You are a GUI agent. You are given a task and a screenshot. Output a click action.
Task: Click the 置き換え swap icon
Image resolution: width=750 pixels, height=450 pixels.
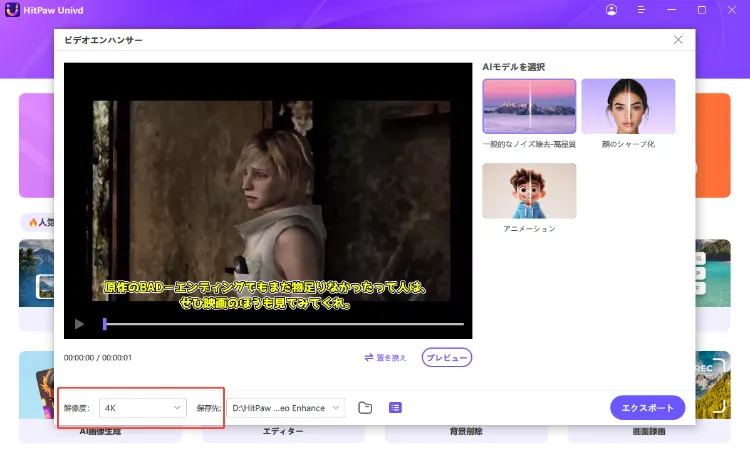pos(369,357)
